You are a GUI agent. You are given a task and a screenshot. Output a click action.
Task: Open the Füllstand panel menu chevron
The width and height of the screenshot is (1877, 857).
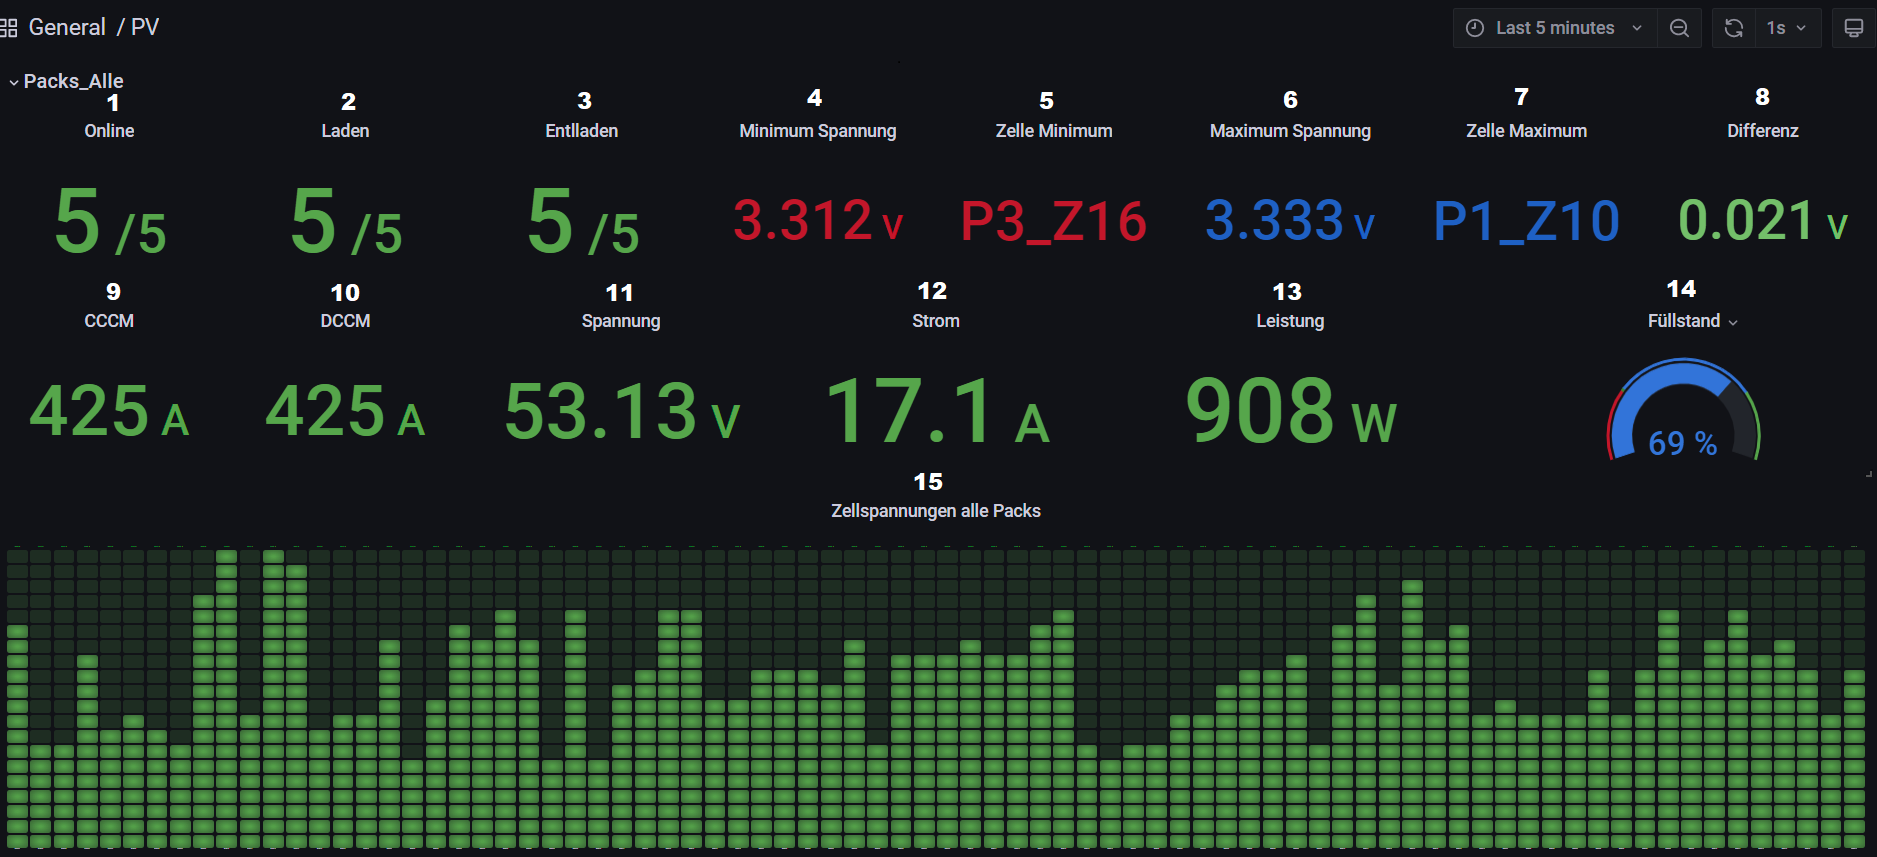click(1733, 322)
